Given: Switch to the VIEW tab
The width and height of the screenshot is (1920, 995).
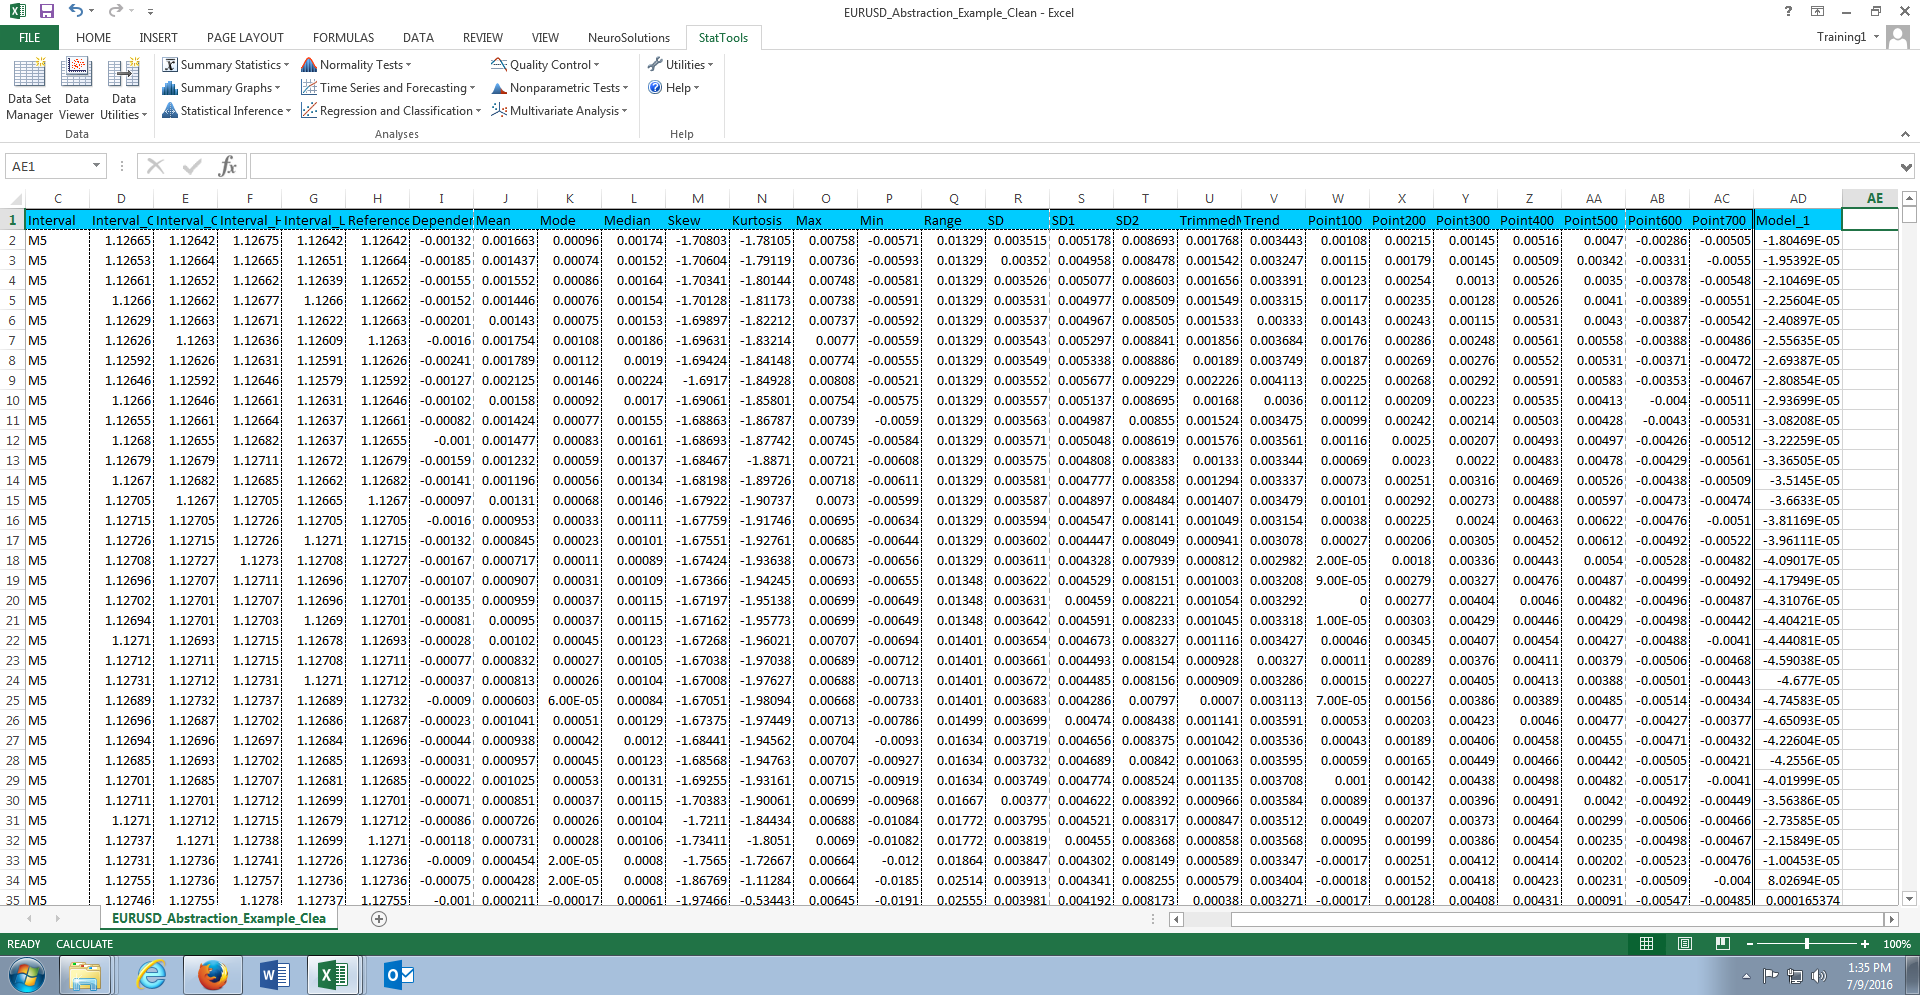Looking at the screenshot, I should (545, 38).
